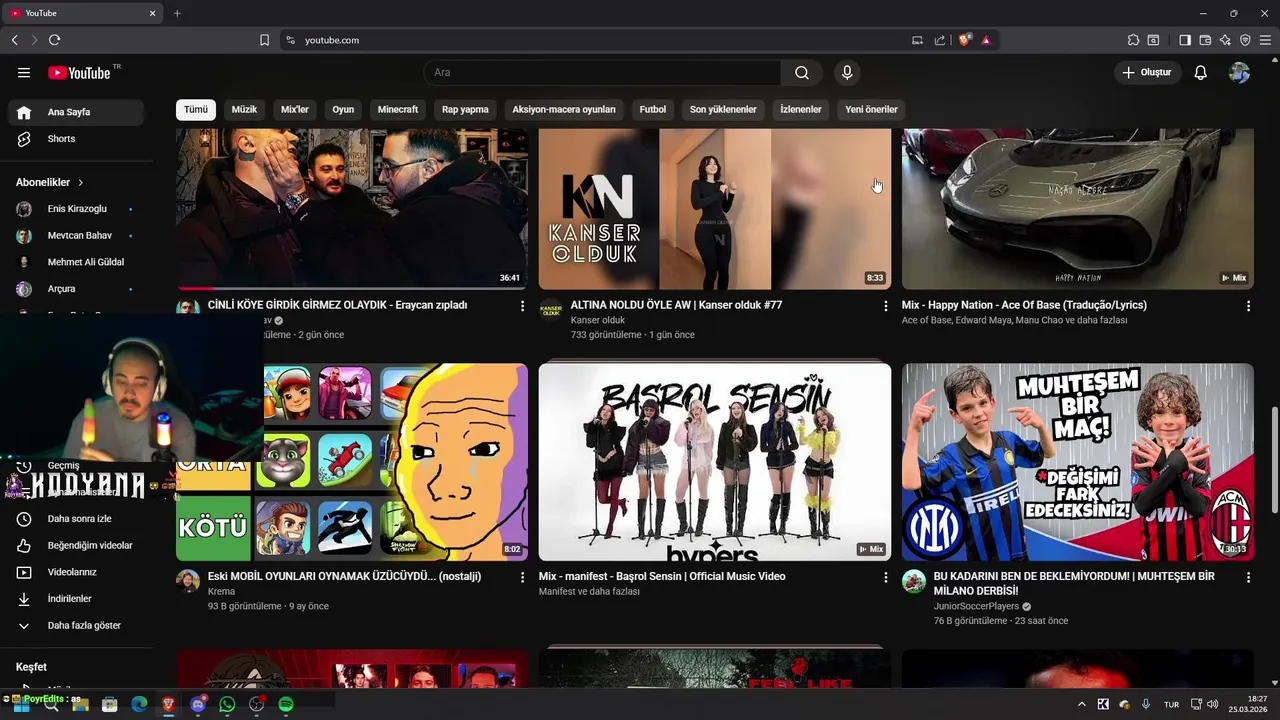Select the Müzik filter chip
The image size is (1280, 720).
(244, 109)
